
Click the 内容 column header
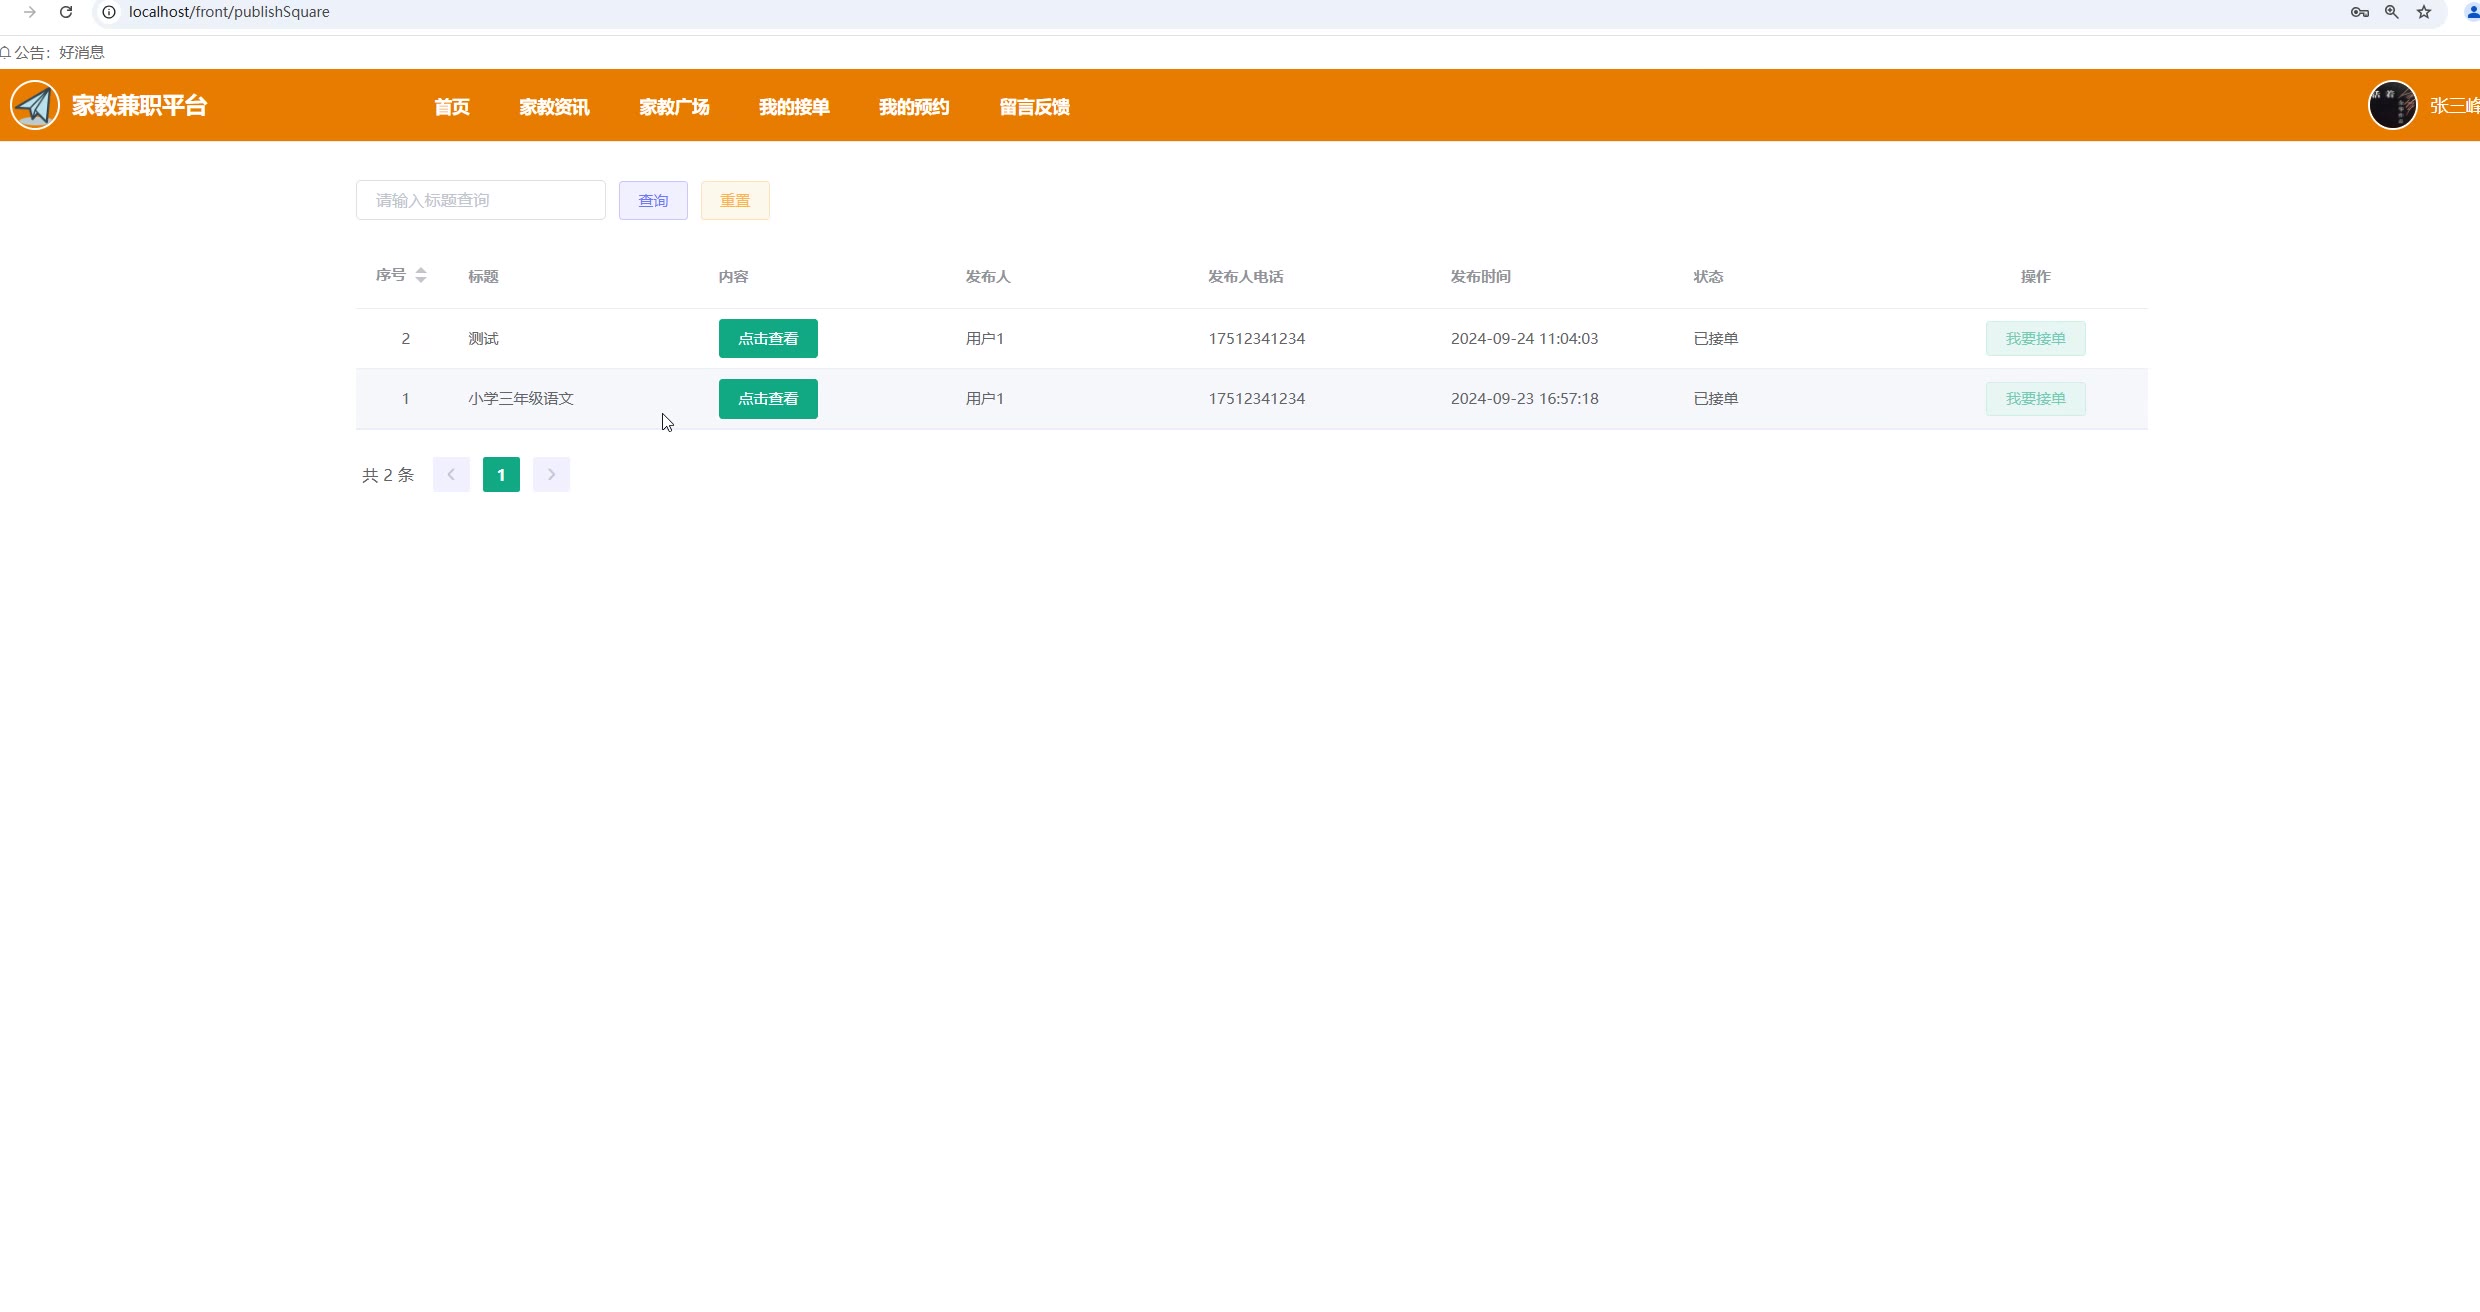coord(733,276)
